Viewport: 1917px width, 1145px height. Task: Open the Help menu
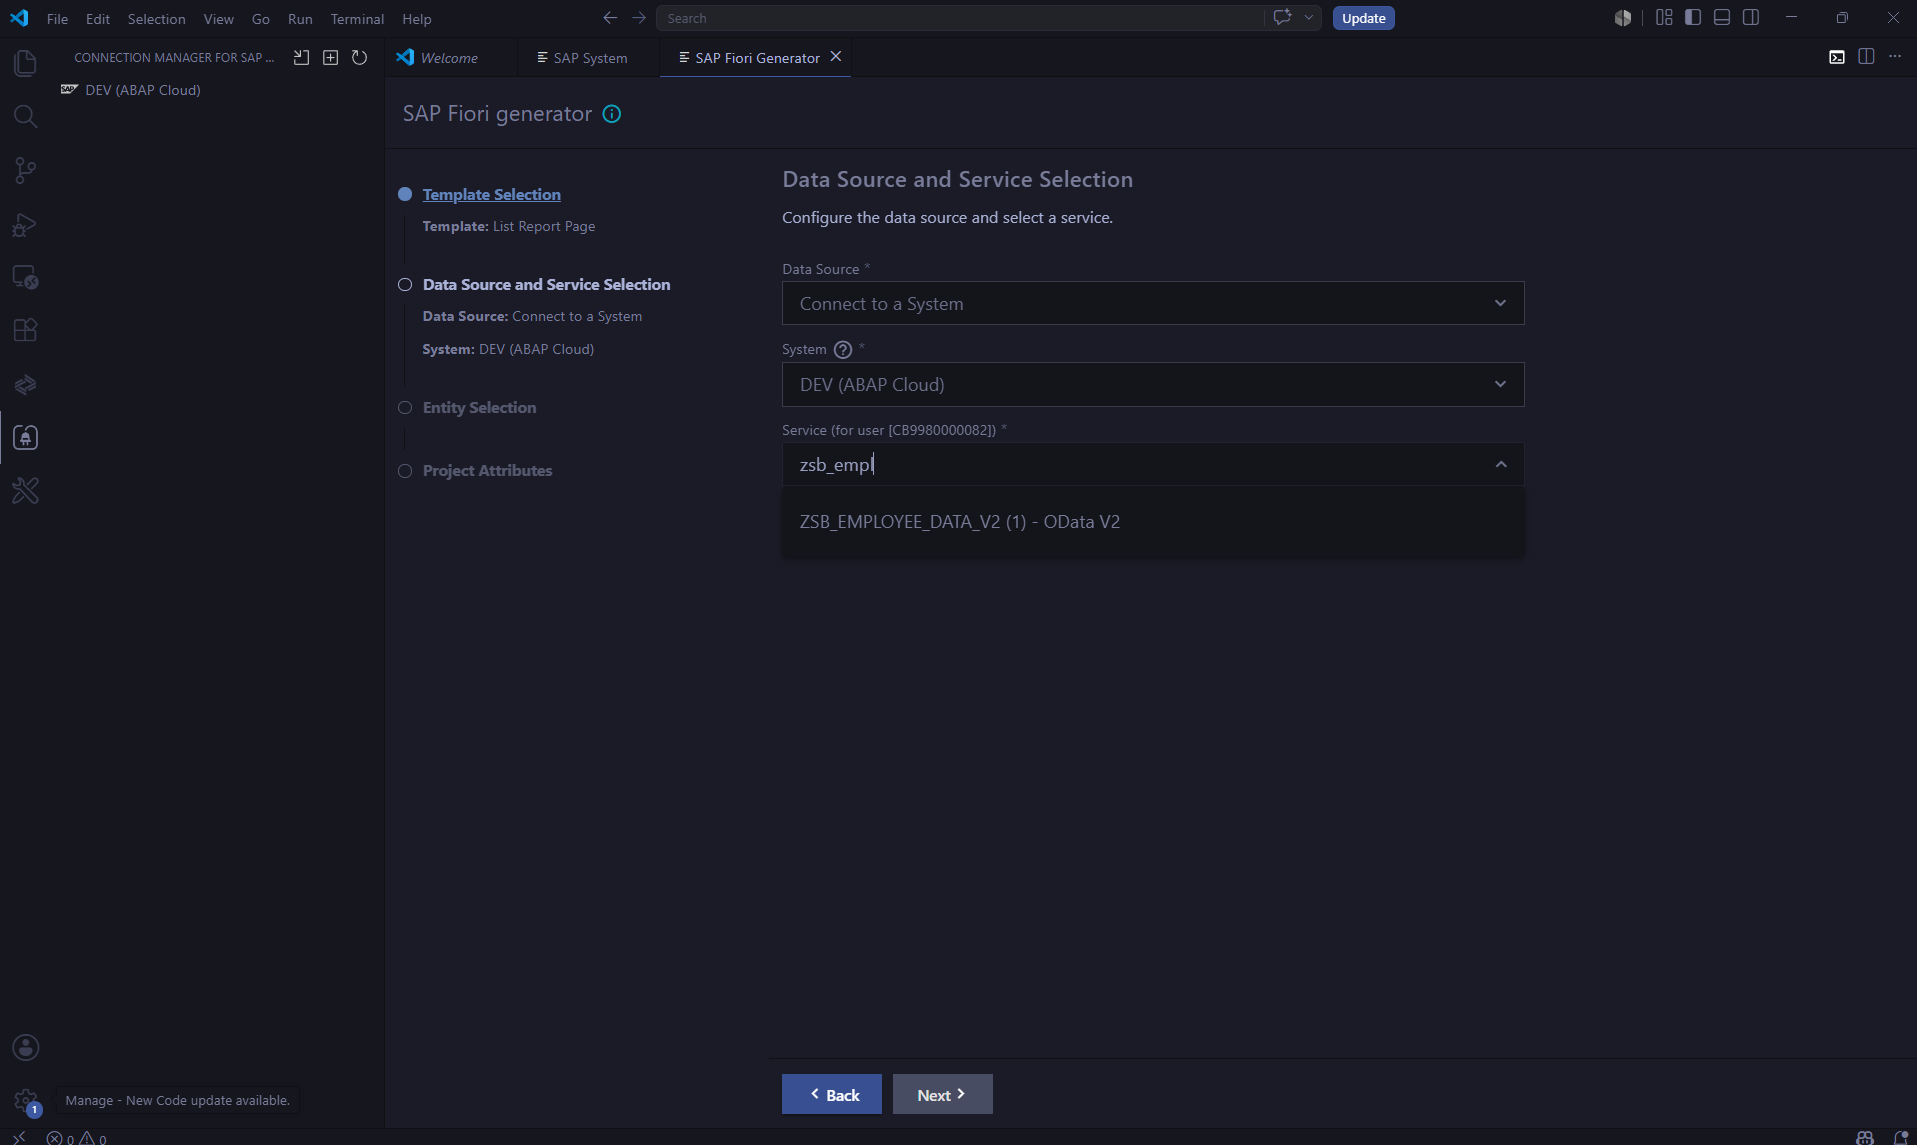(416, 19)
